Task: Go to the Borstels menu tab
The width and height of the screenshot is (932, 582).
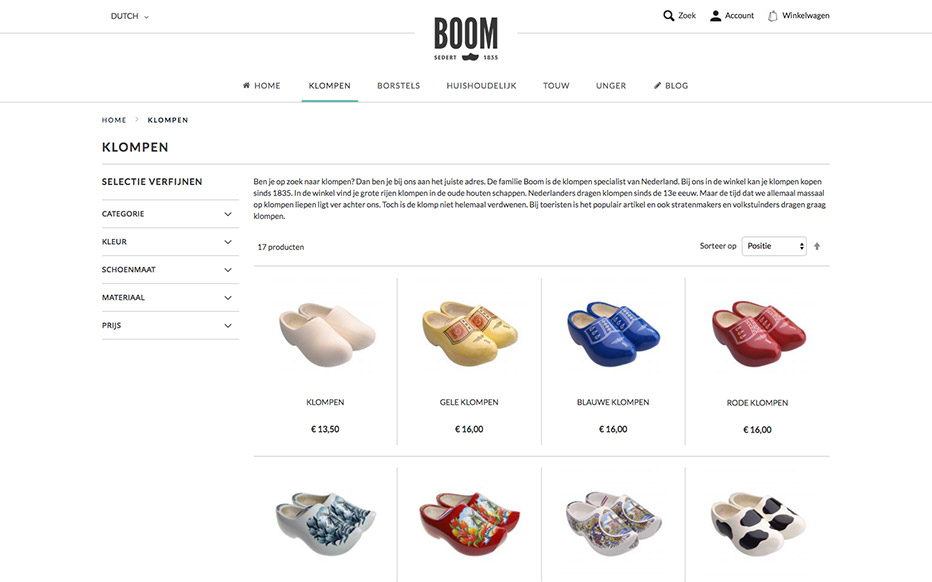Action: (398, 86)
